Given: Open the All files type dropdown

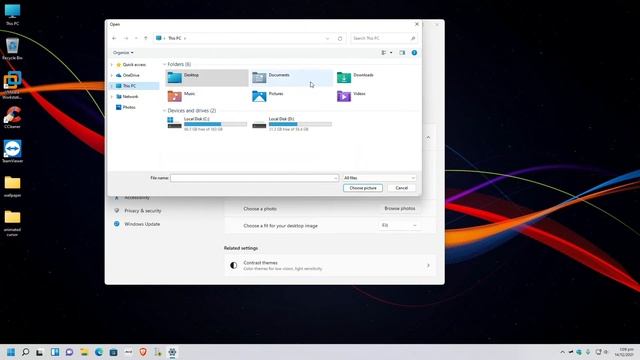Looking at the screenshot, I should (379, 178).
